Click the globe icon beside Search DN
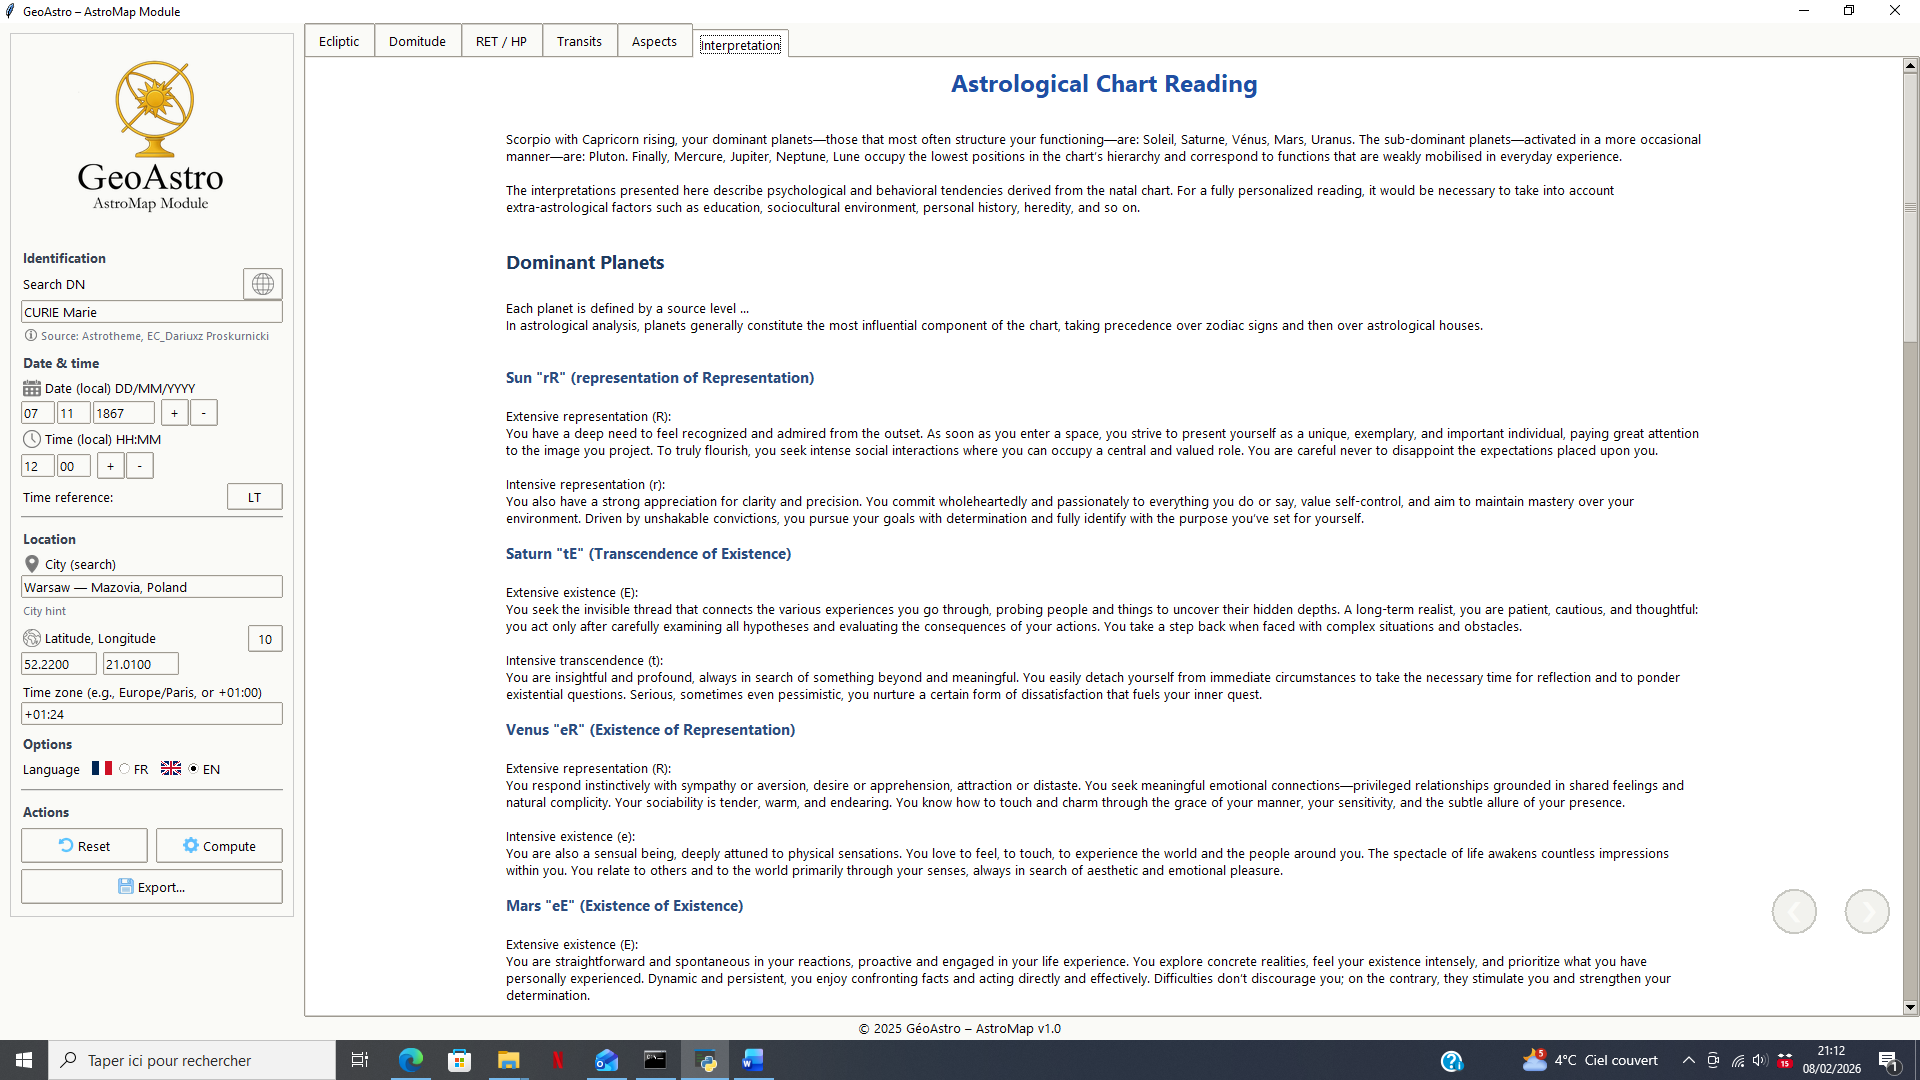The image size is (1920, 1080). 262,284
